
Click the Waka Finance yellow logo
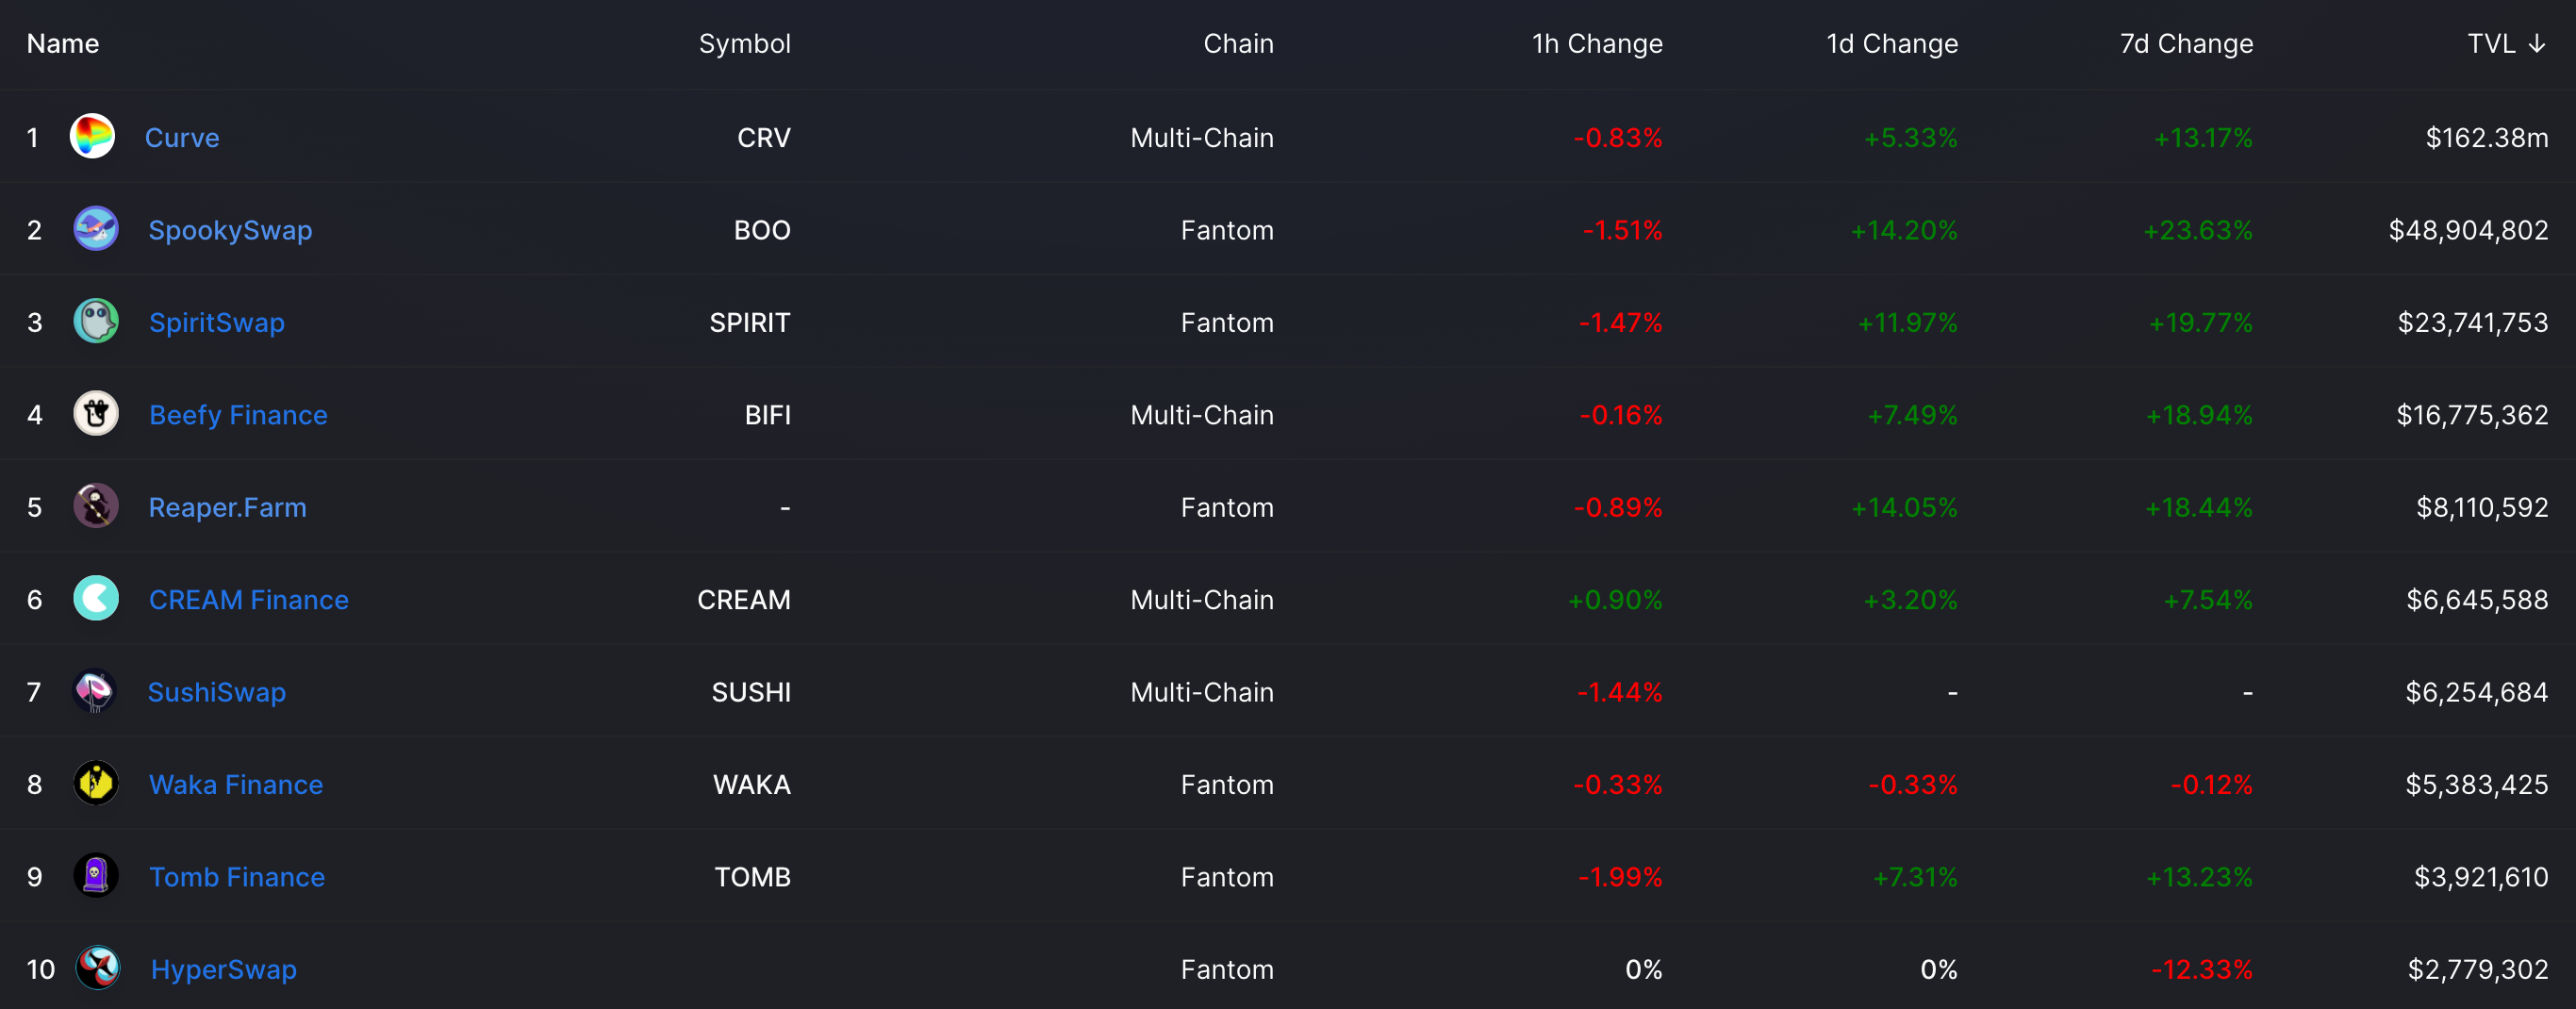[96, 784]
